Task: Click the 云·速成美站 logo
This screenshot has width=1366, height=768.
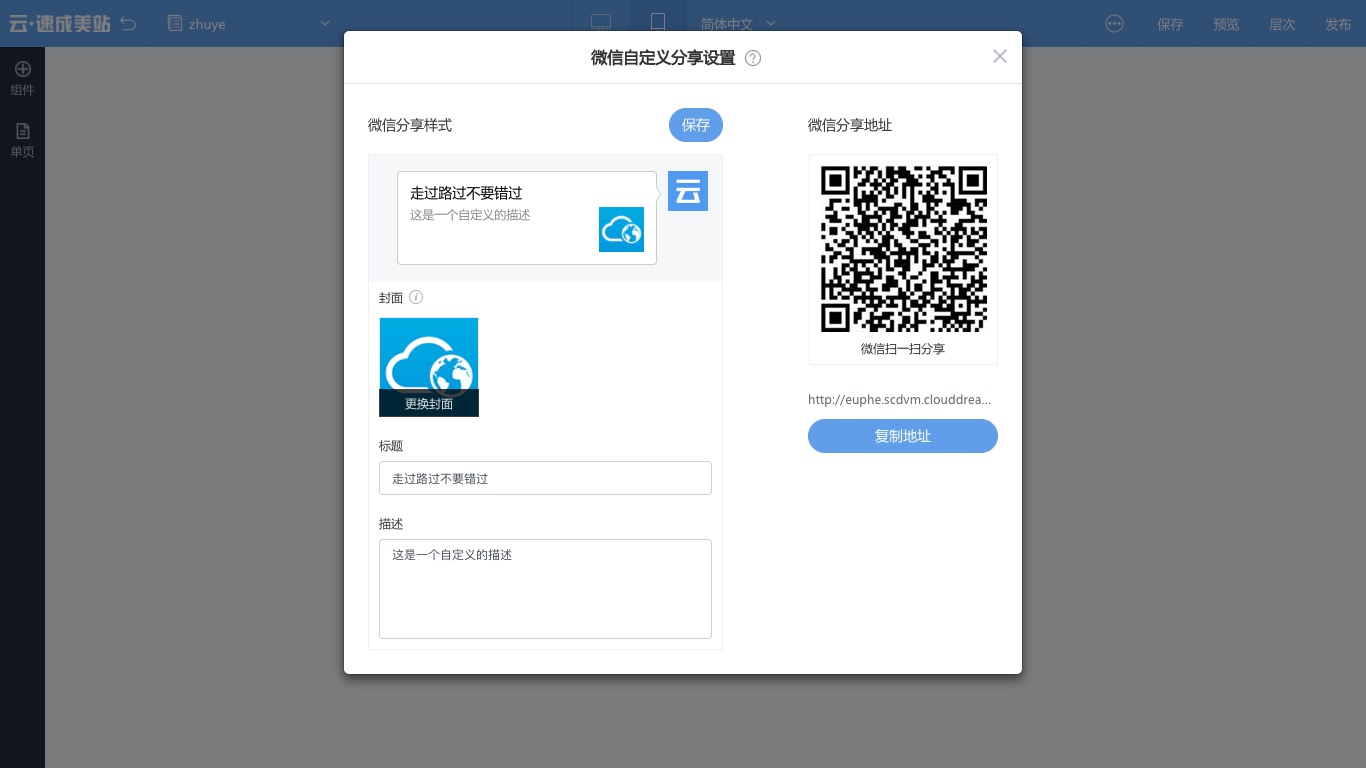Action: (60, 23)
